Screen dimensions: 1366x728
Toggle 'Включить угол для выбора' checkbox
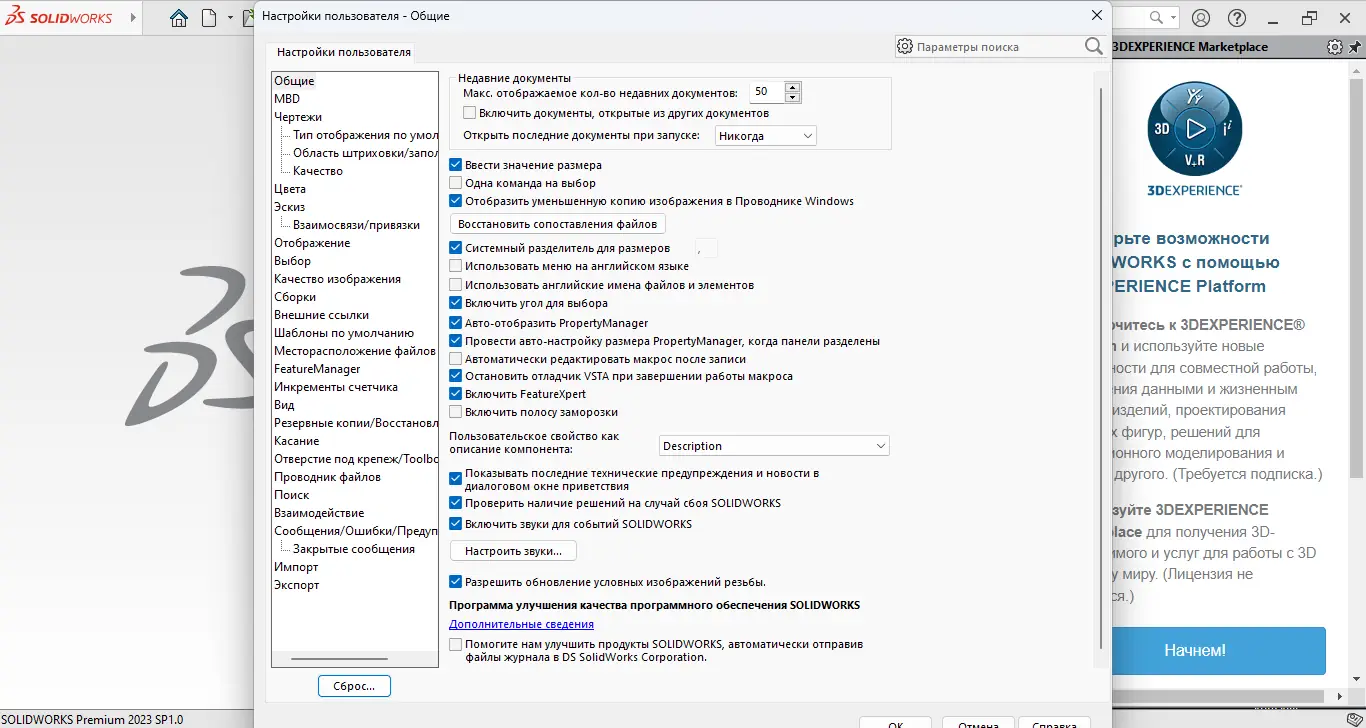pyautogui.click(x=456, y=303)
